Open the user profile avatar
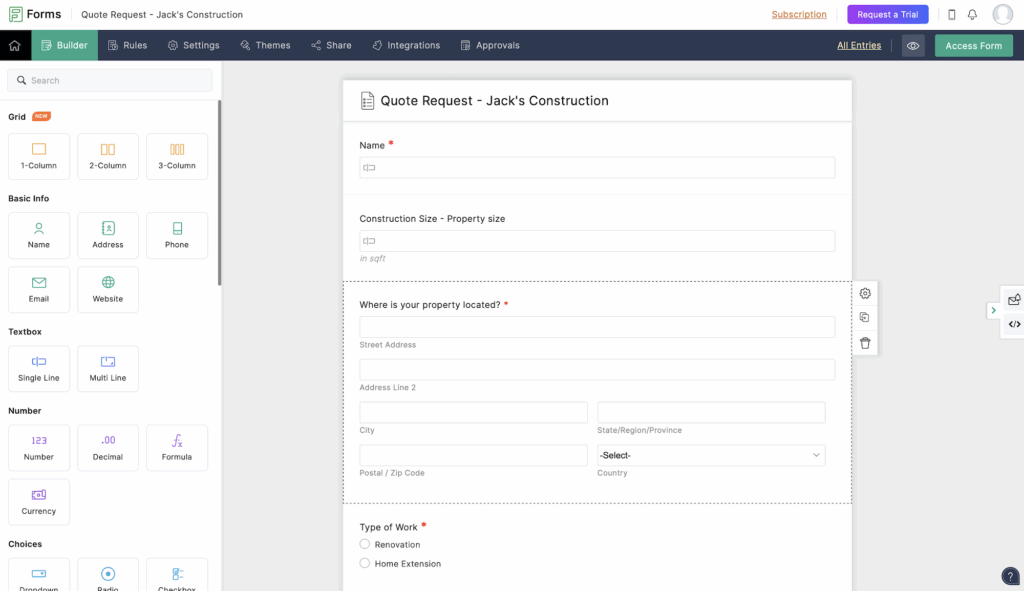The height and width of the screenshot is (591, 1024). coord(1002,14)
